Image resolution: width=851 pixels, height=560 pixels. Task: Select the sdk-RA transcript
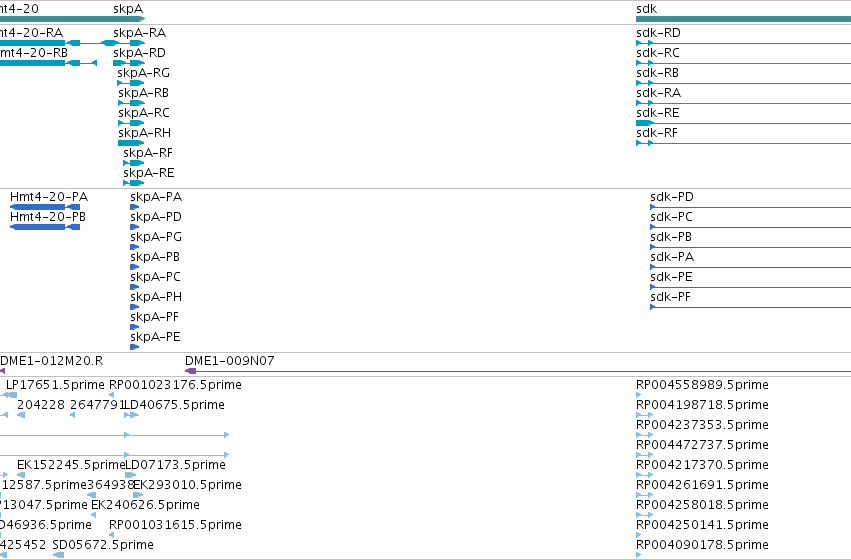click(744, 103)
